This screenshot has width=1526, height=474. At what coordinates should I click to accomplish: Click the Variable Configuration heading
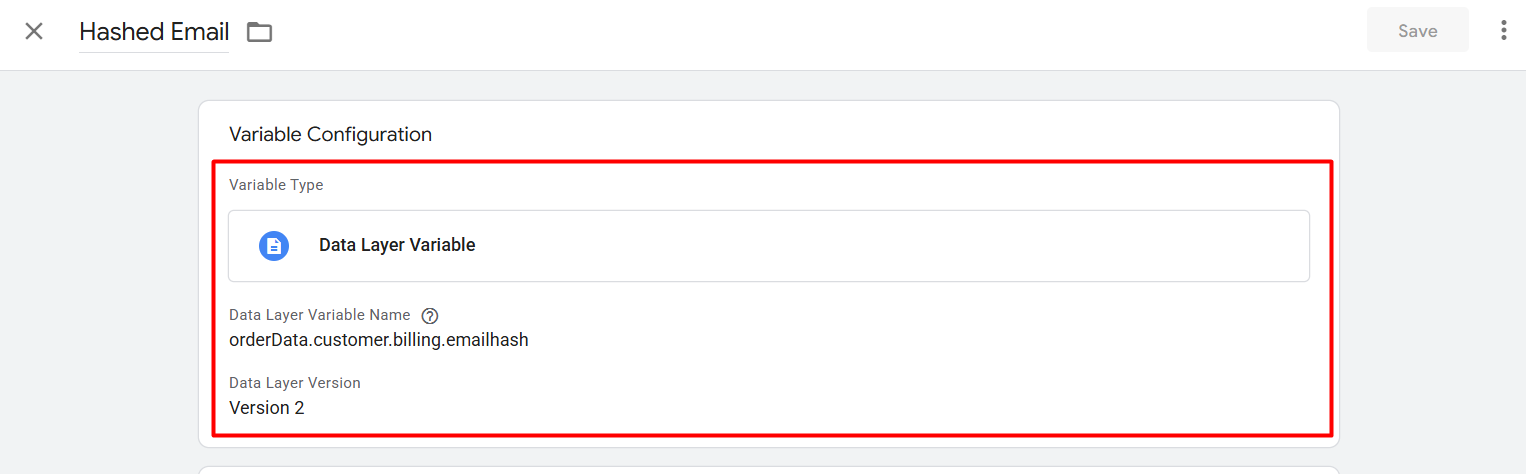coord(330,134)
